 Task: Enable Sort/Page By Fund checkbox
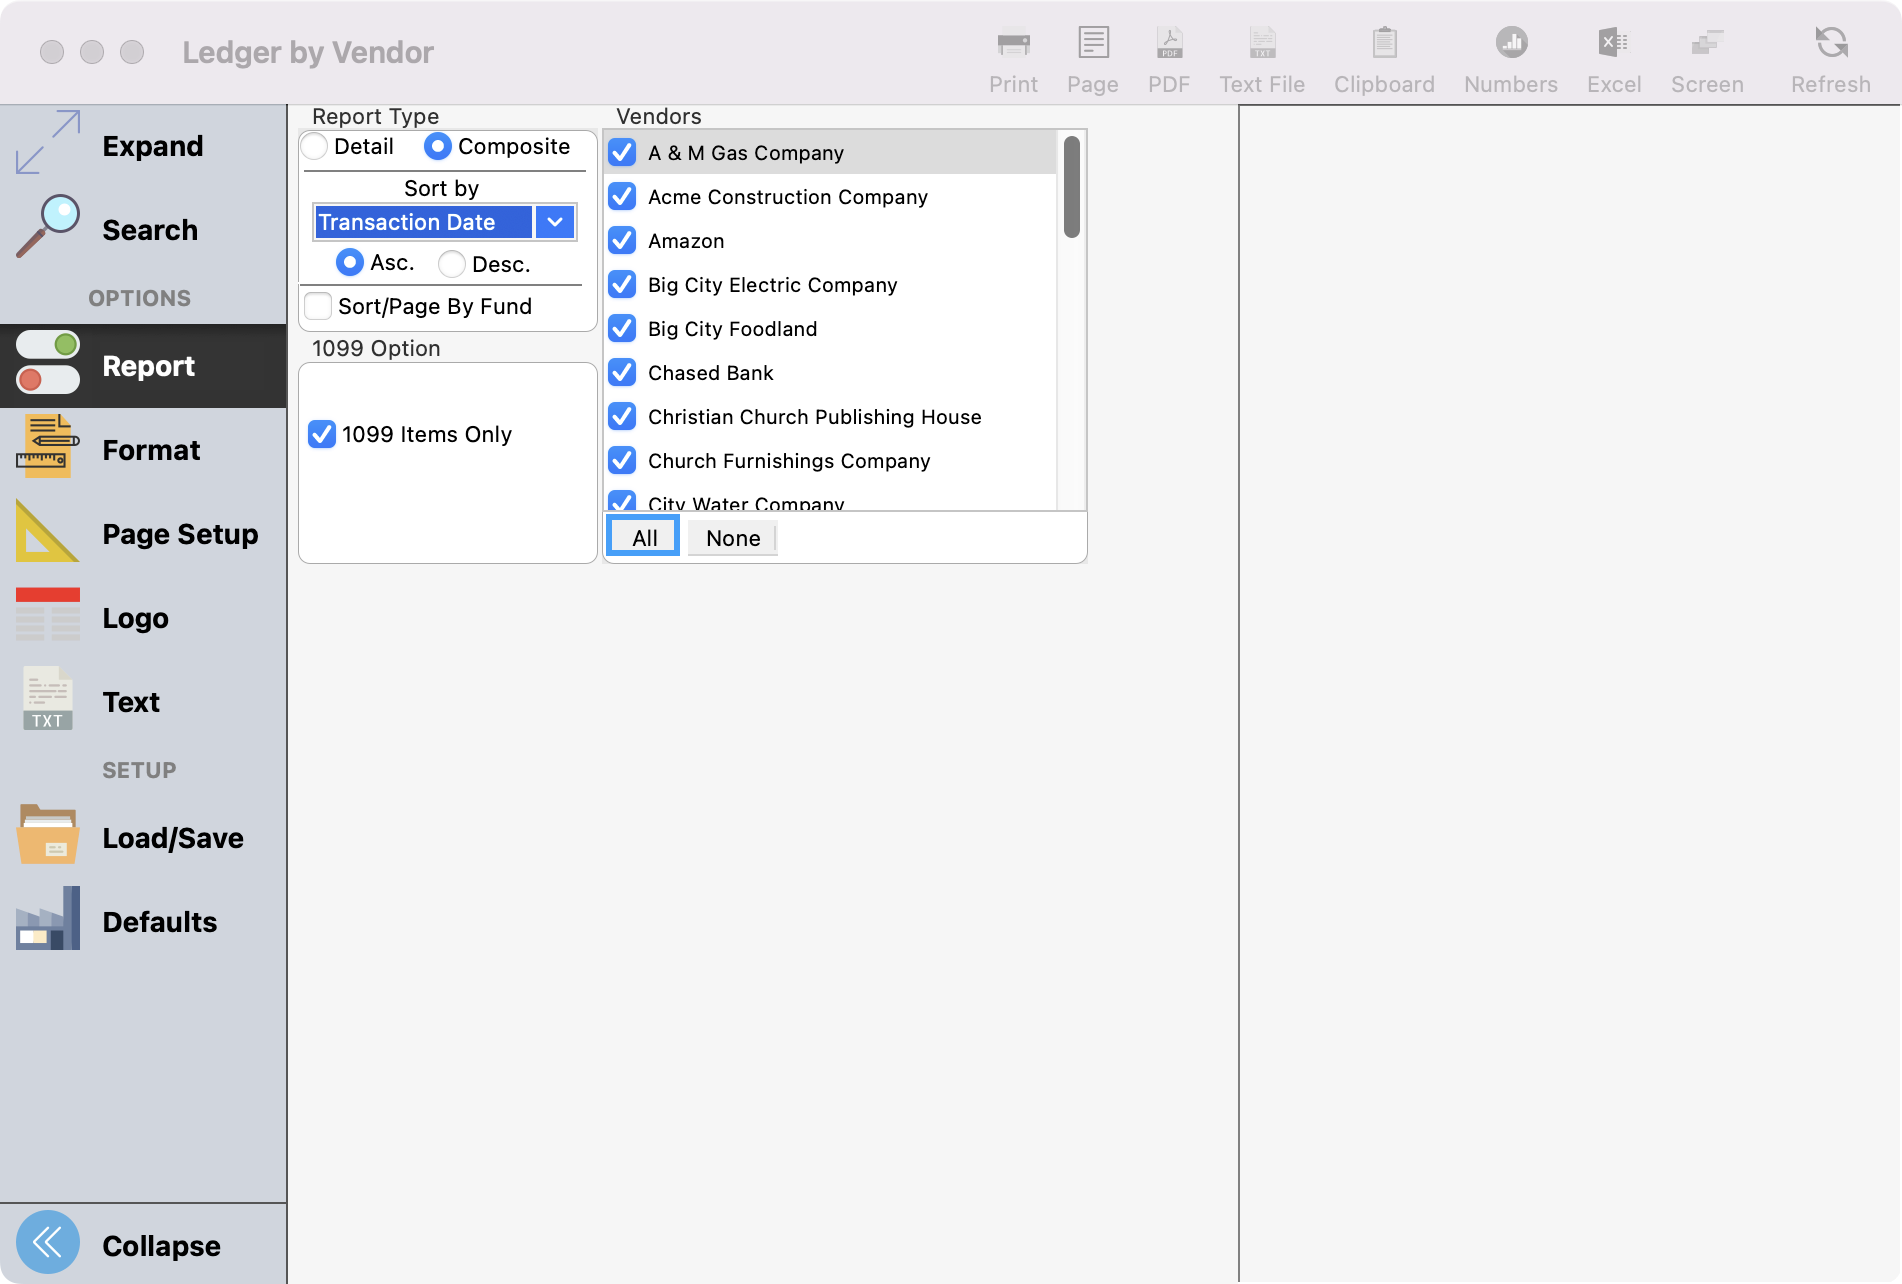click(319, 306)
